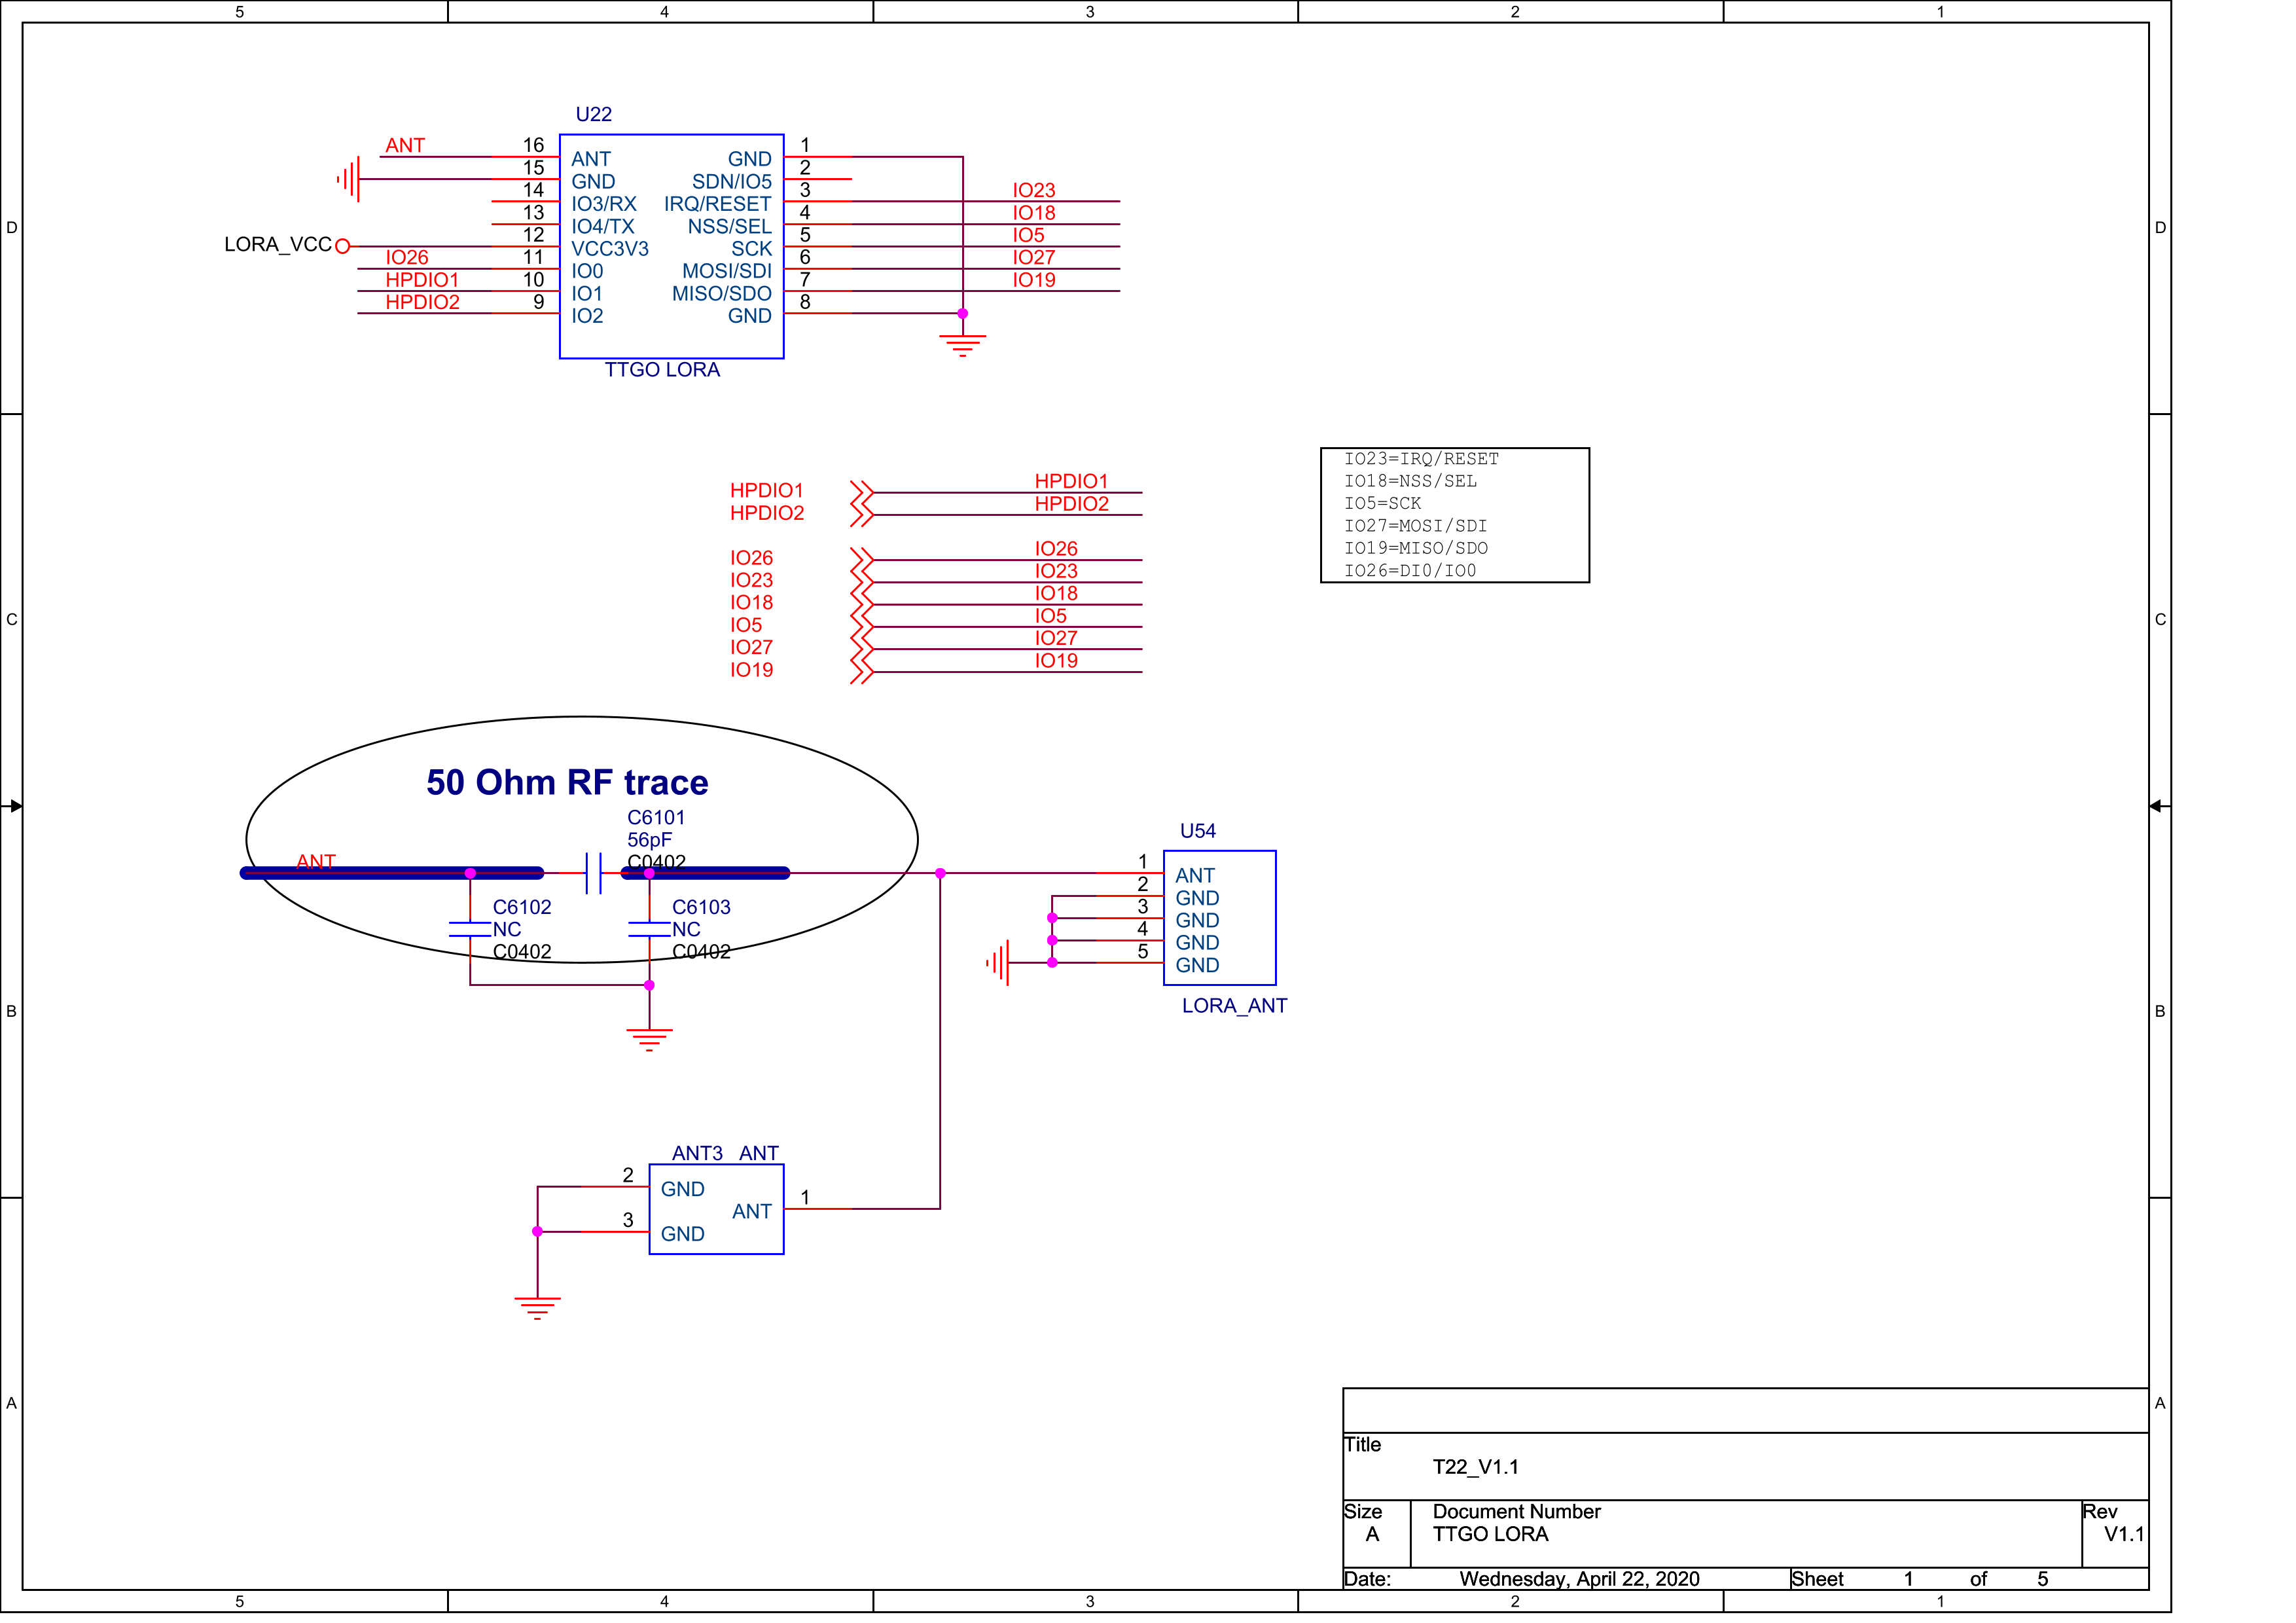The image size is (2296, 1623).
Task: Click note line IO27=MOSI/SDI
Action: (x=1415, y=526)
